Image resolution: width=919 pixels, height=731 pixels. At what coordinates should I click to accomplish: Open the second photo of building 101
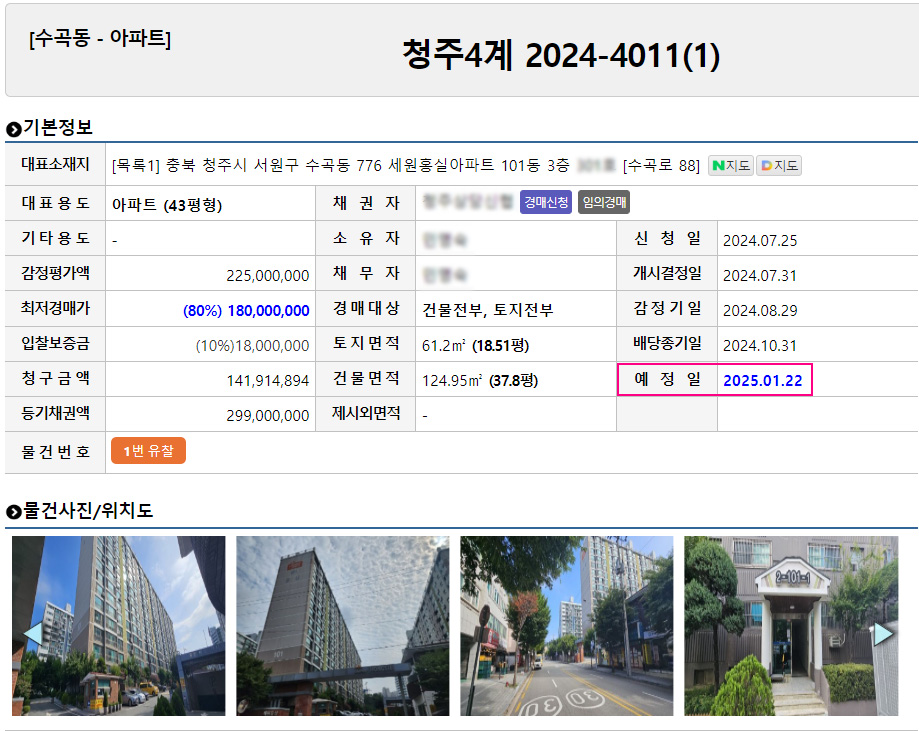(343, 625)
